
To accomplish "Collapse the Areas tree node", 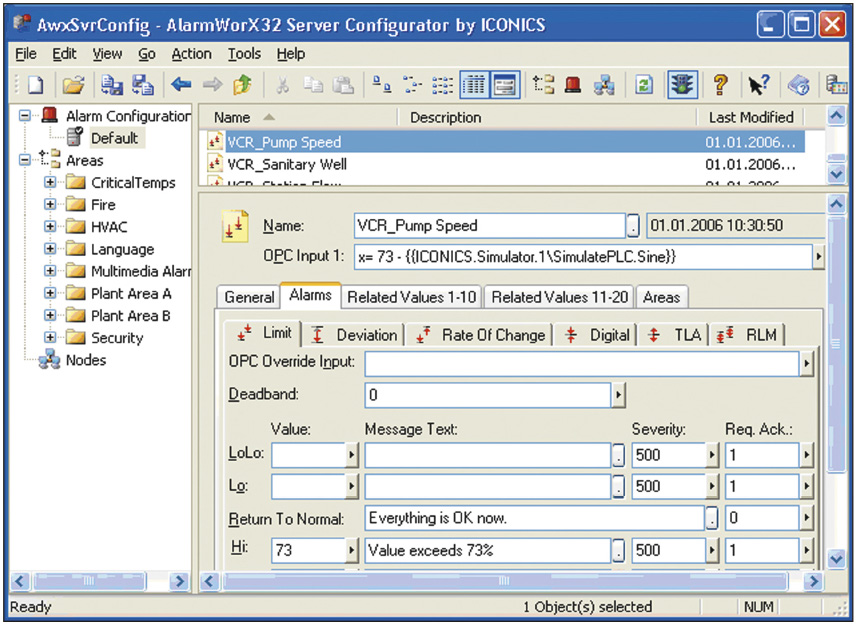I will pos(25,160).
